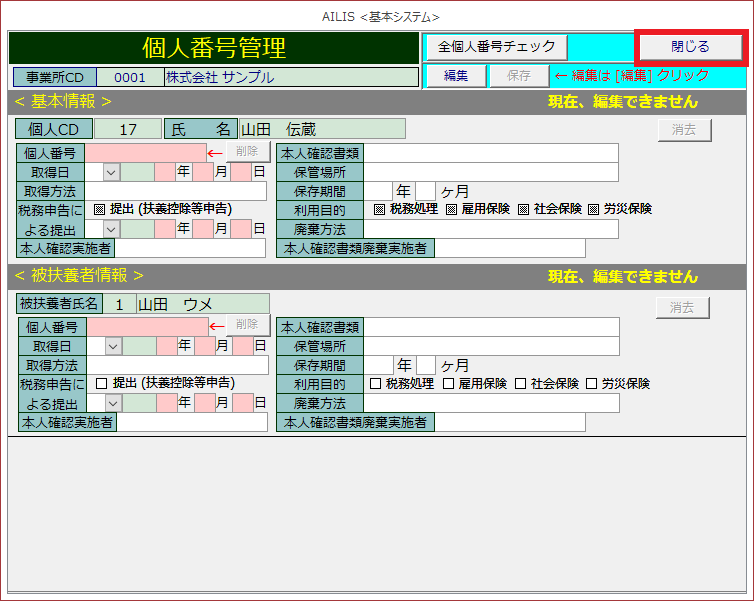Toggle 雇用保険 checkbox in 基本情報 section
754x601 pixels.
coord(452,210)
